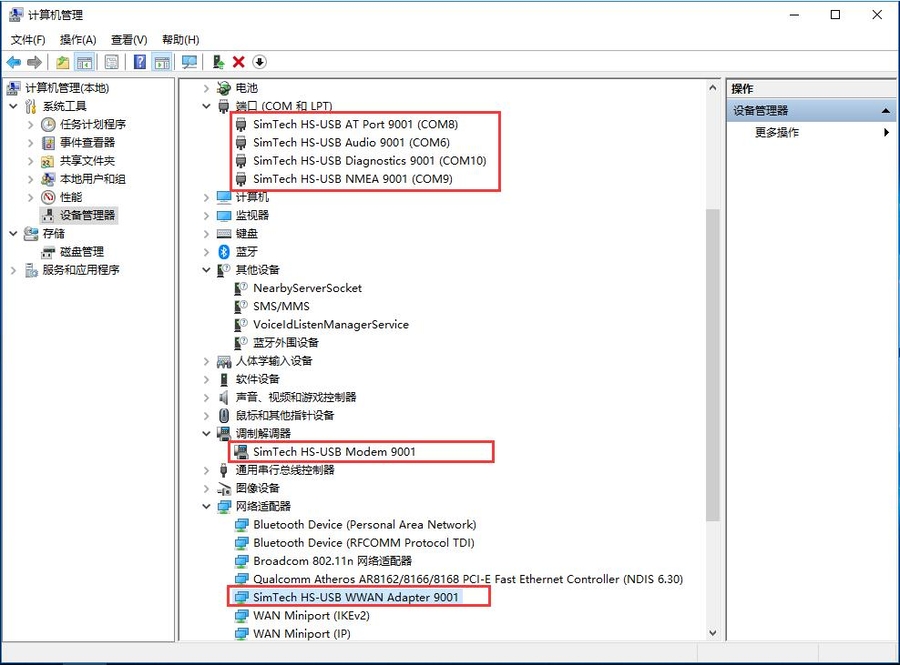Open Help using the question mark icon
The width and height of the screenshot is (900, 665).
(140, 61)
